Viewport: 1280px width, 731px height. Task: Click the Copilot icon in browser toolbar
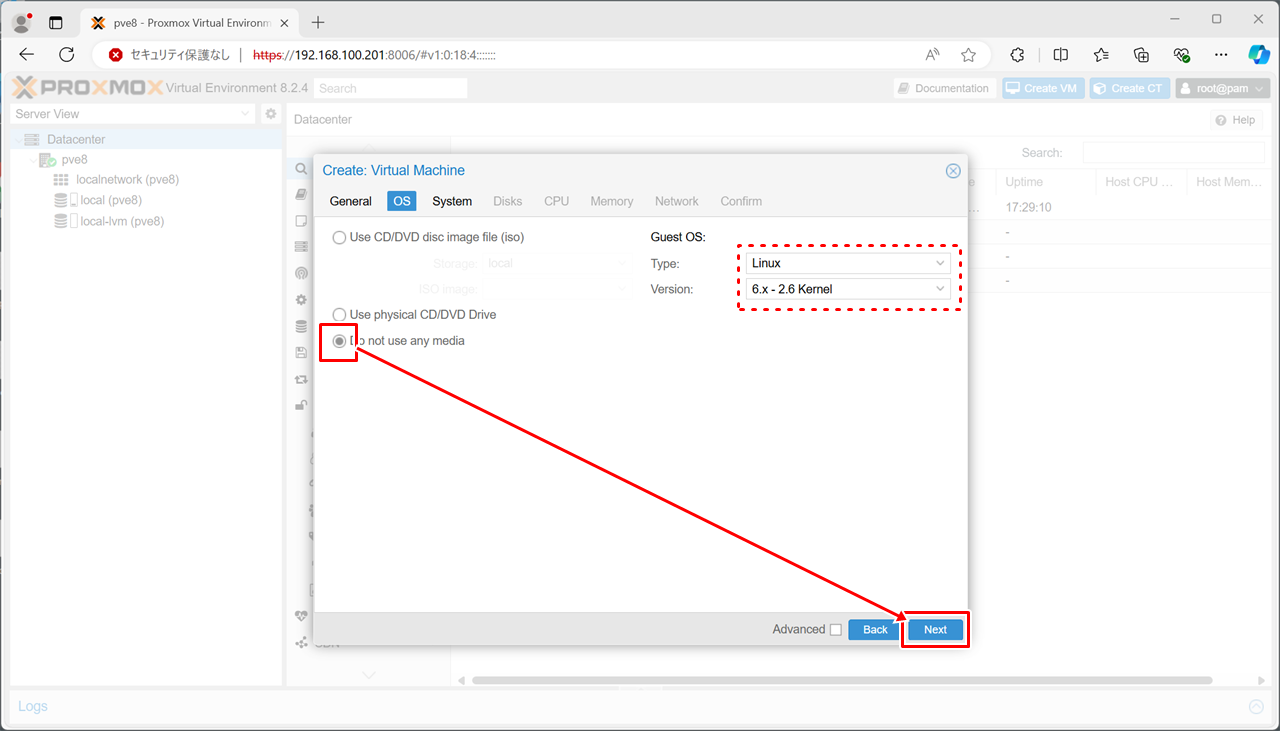click(x=1258, y=55)
